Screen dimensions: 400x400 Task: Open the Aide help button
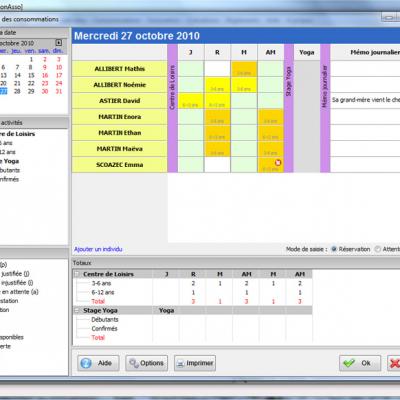[98, 363]
